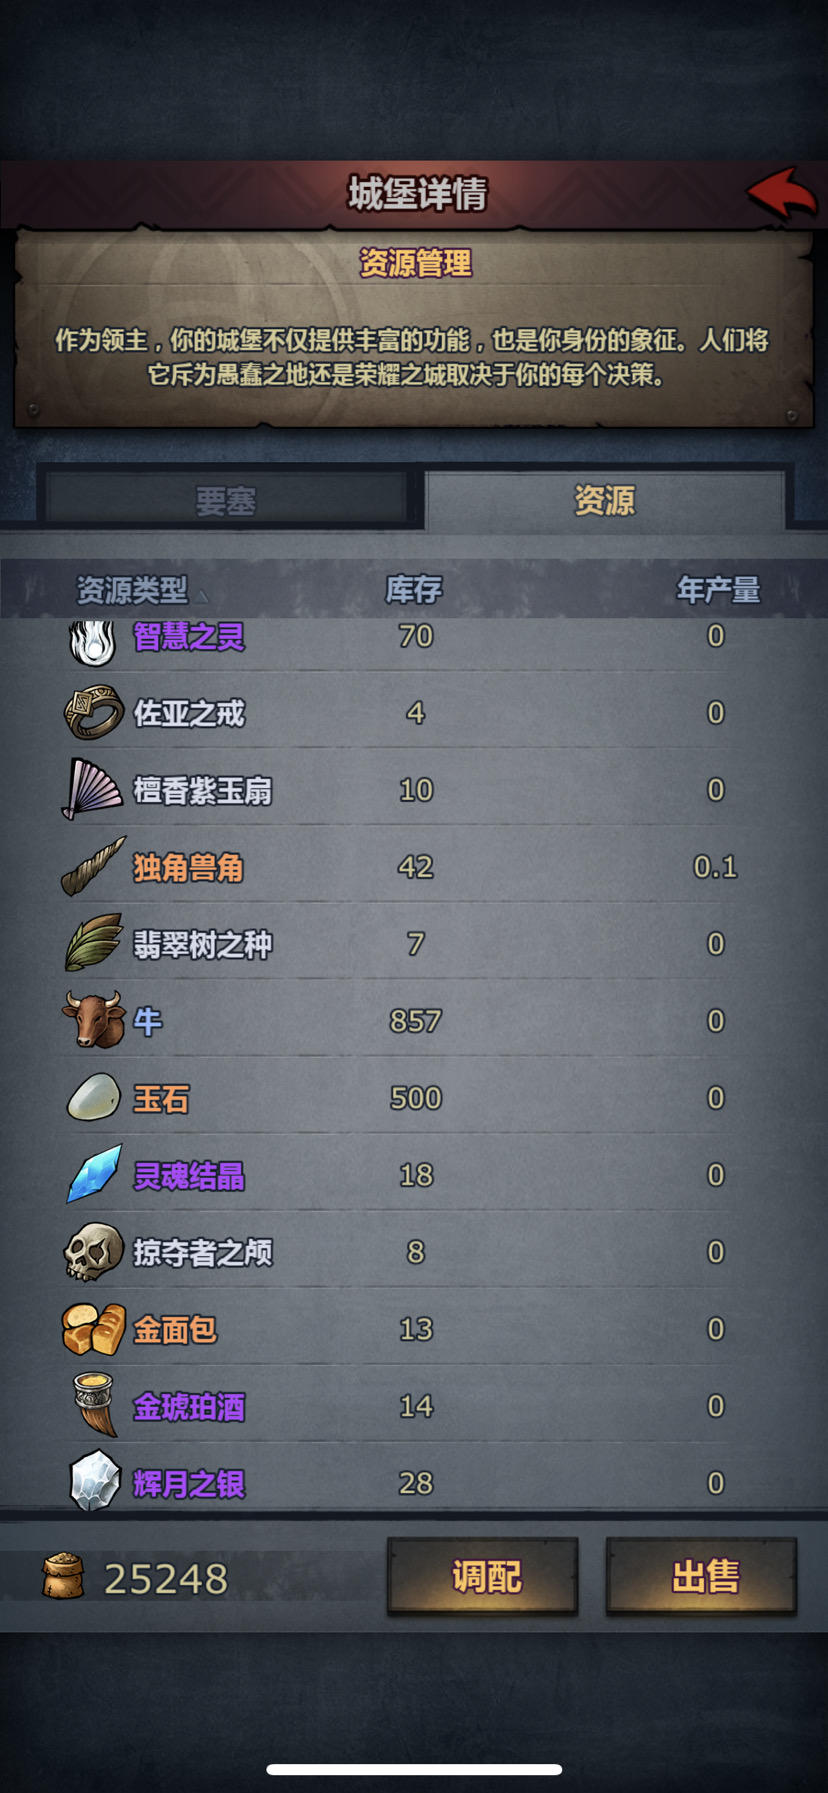Tap the gold sack currency icon
The image size is (828, 1793).
point(63,1577)
